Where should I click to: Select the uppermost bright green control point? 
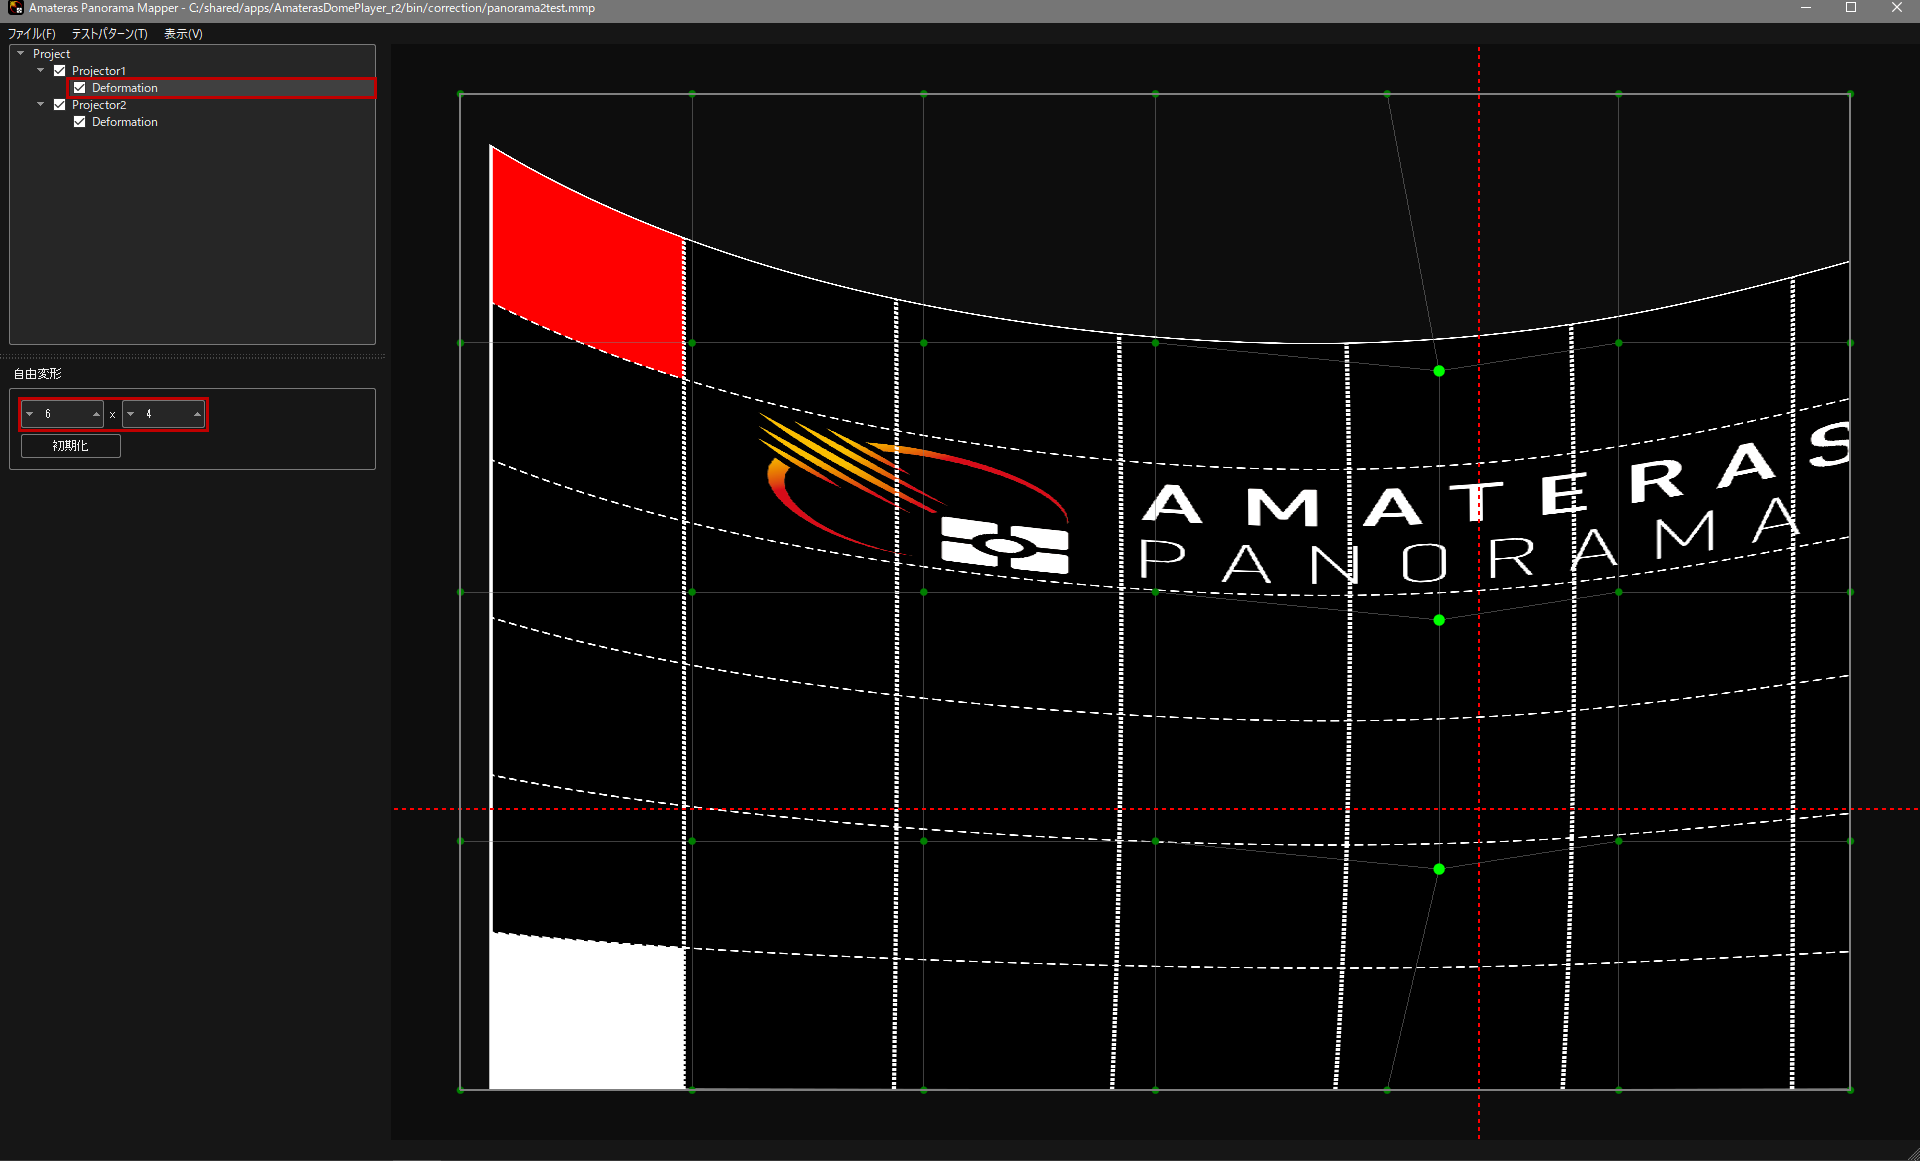(x=1439, y=371)
